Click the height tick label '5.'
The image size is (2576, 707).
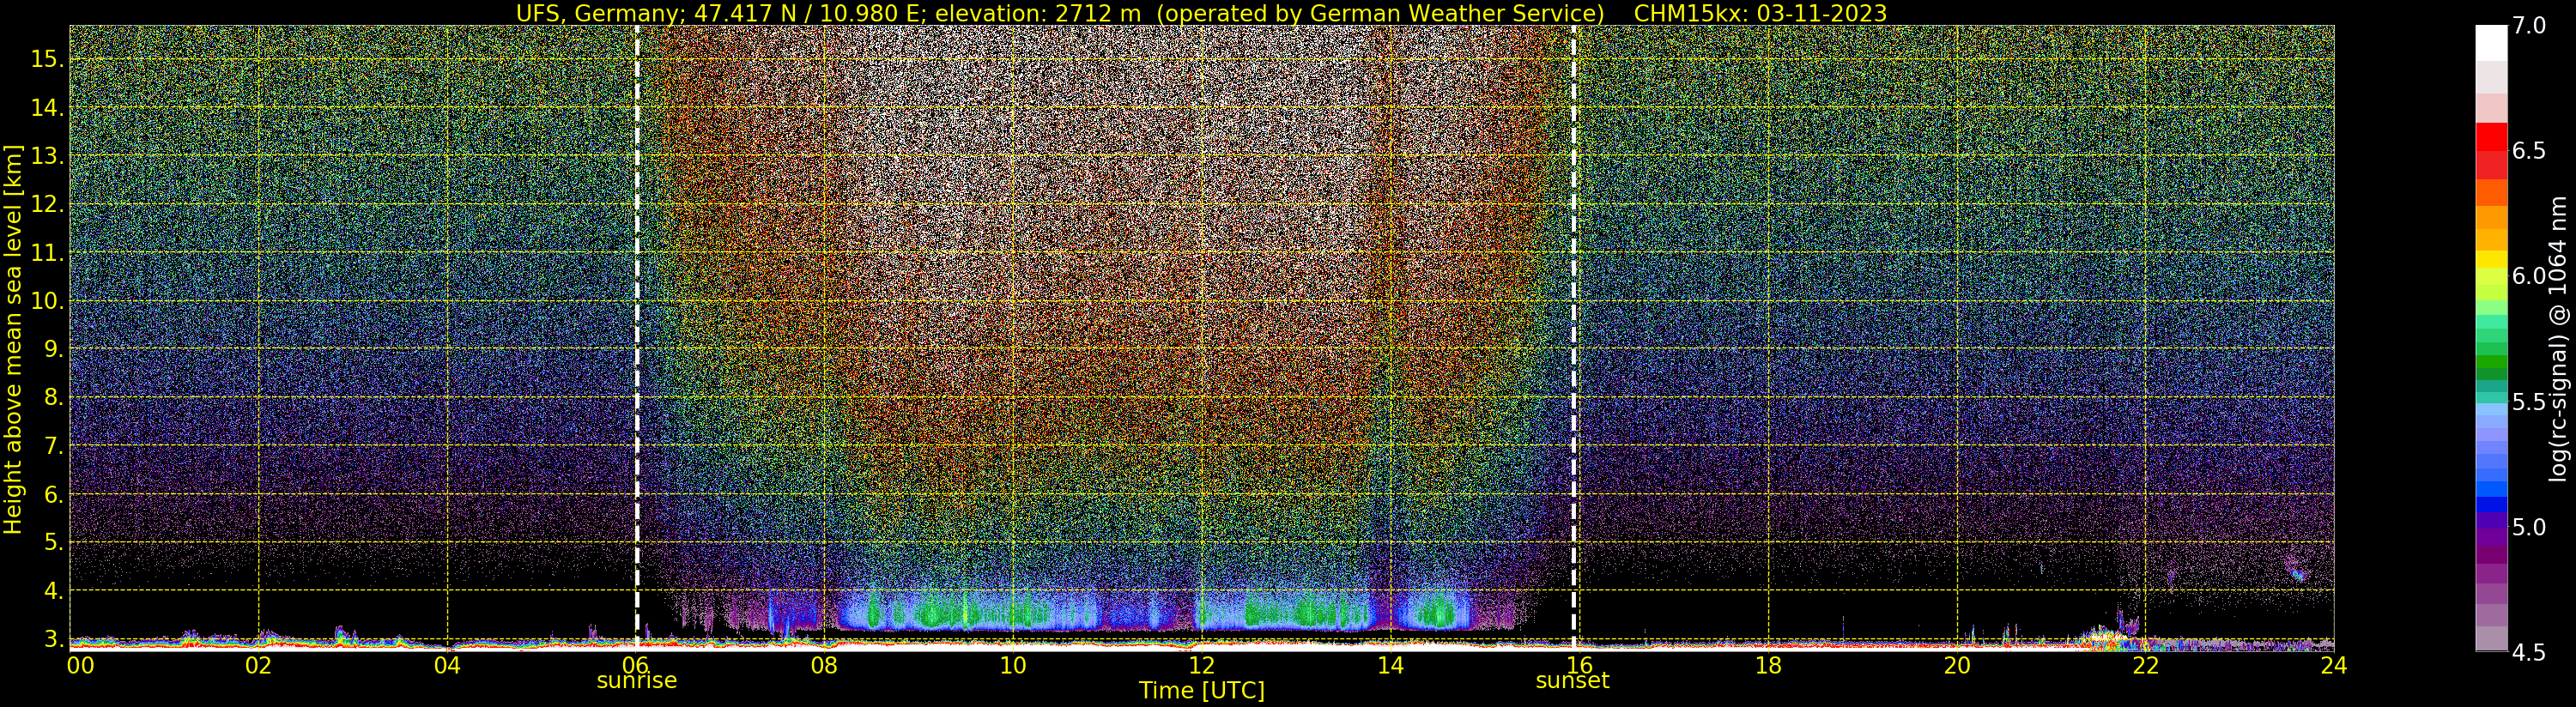pos(54,542)
